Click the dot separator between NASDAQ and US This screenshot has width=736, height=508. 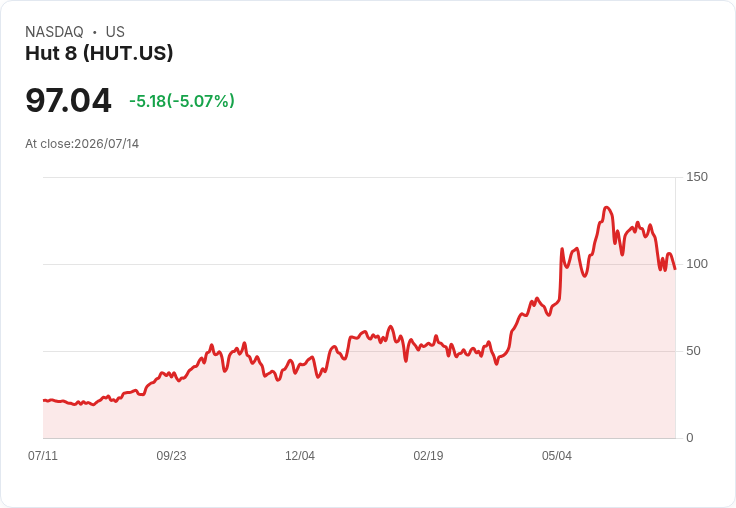(95, 32)
